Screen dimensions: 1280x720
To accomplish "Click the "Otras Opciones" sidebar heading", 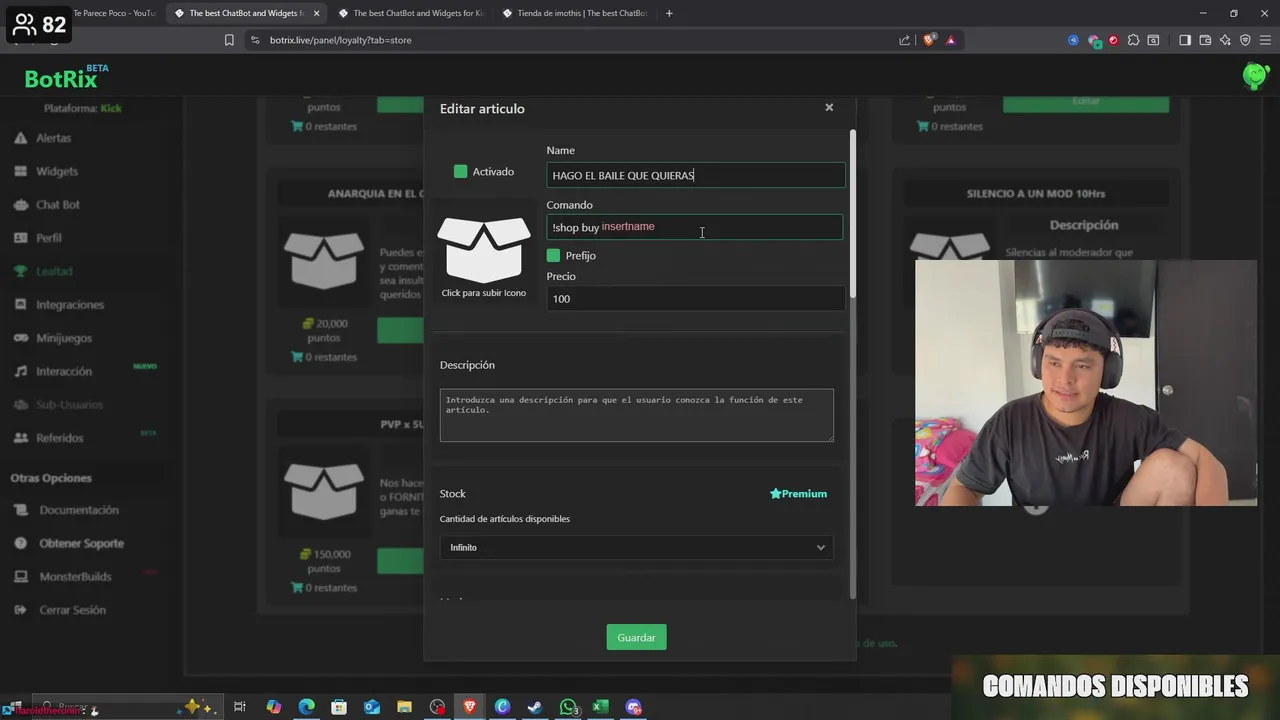I will click(51, 478).
